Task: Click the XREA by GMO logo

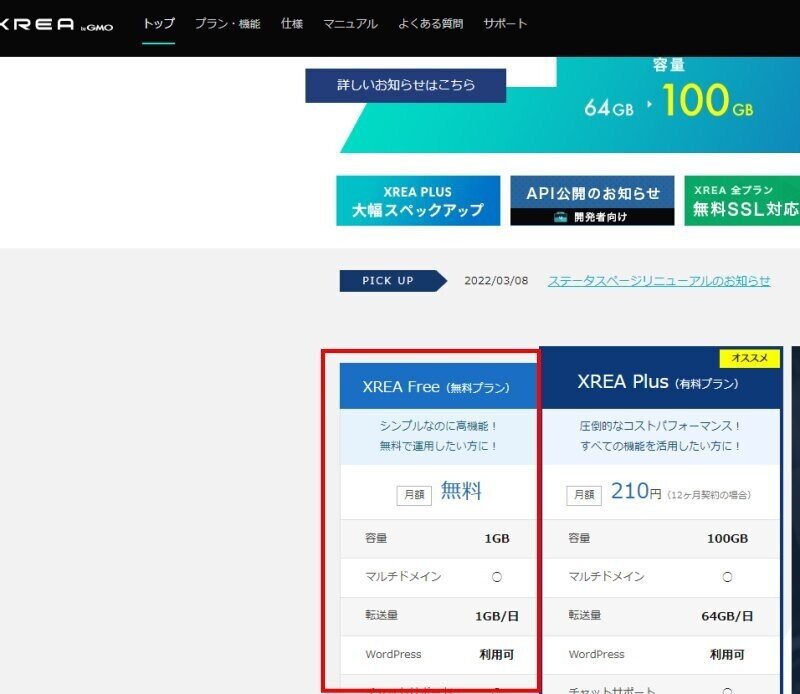Action: point(56,24)
